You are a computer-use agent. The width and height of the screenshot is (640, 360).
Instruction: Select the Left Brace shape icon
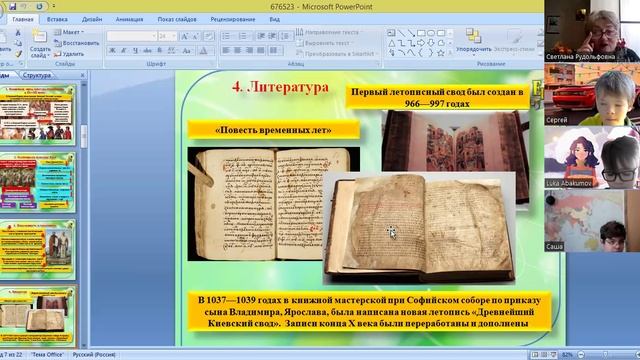click(x=421, y=53)
